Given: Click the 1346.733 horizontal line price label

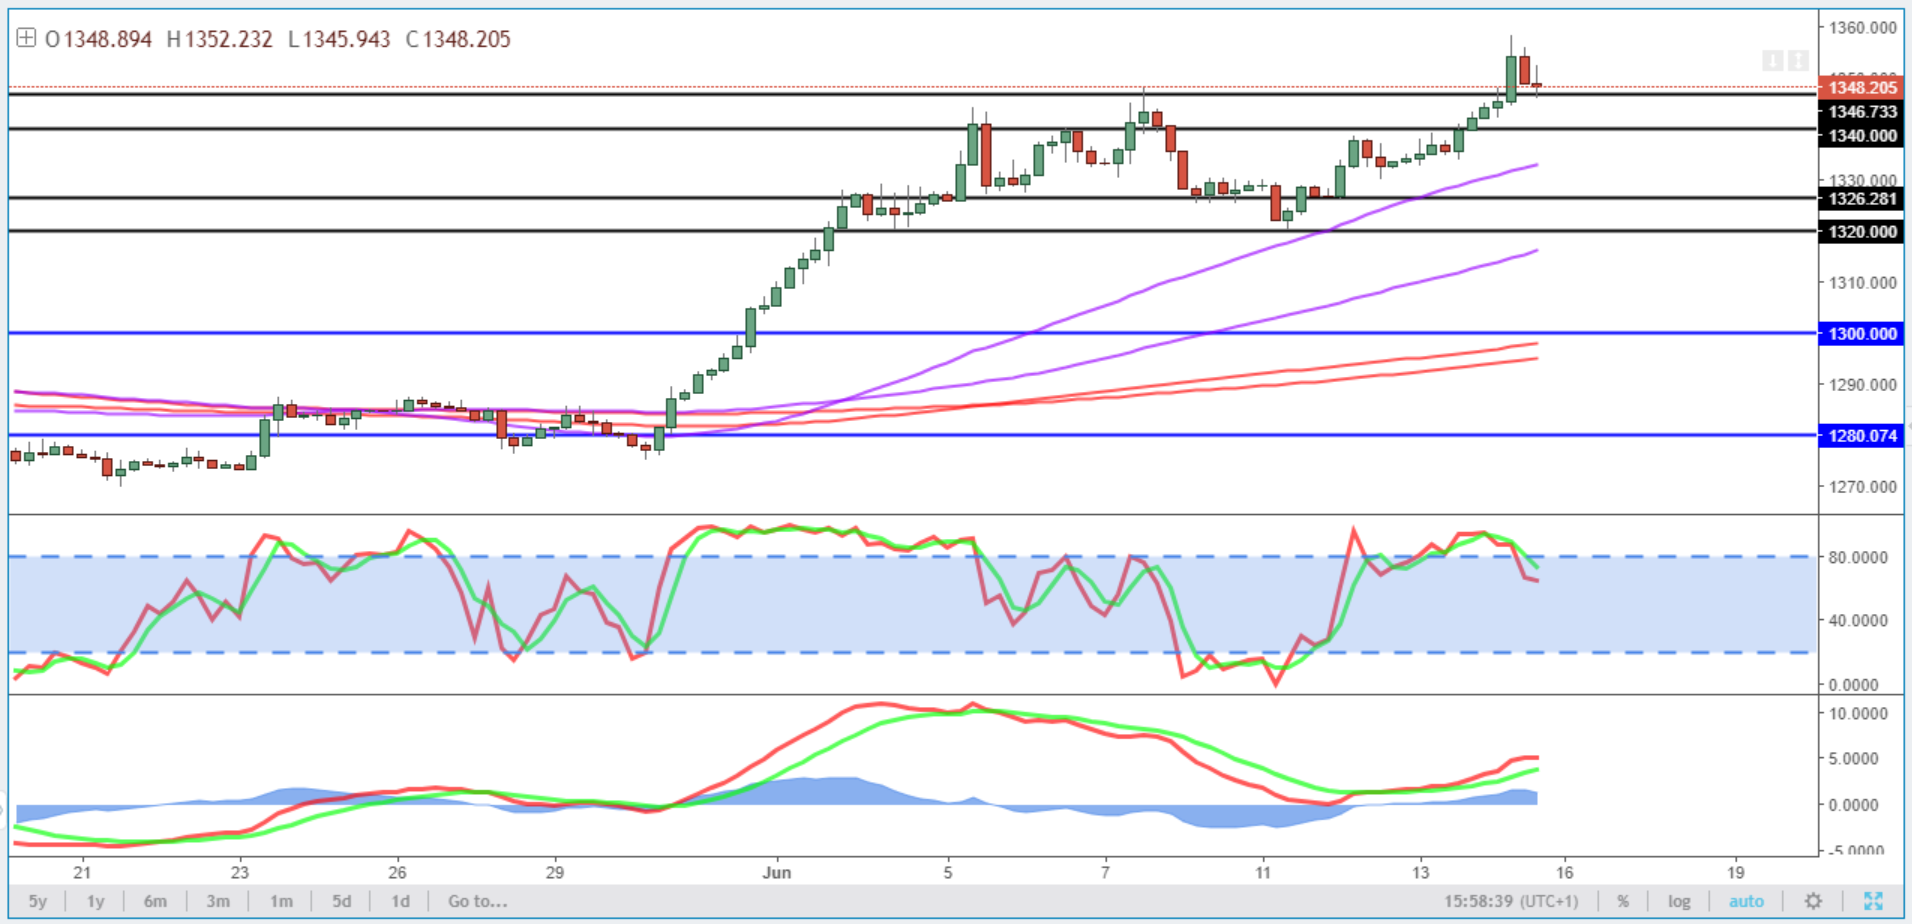Looking at the screenshot, I should [x=1861, y=112].
